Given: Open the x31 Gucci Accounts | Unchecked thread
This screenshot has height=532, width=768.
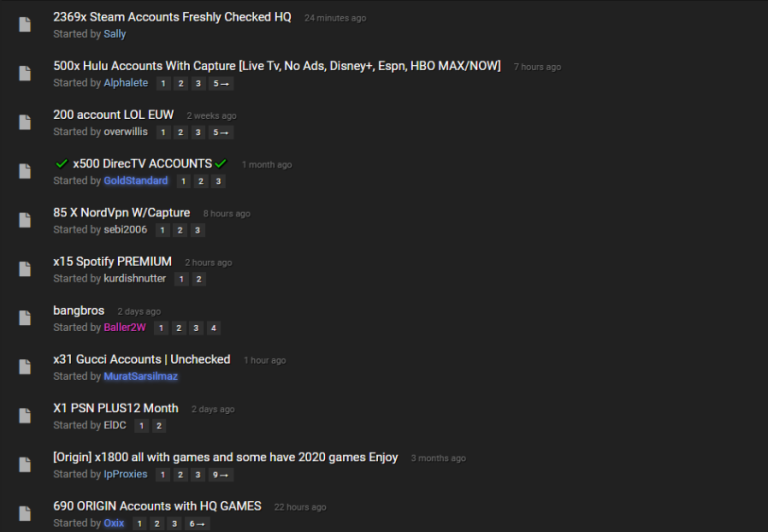Looking at the screenshot, I should click(x=142, y=359).
